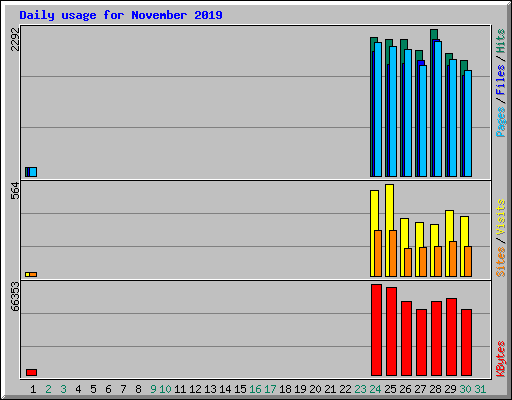
Task: Select the red KBytes bar for day 29
Action: pos(451,337)
